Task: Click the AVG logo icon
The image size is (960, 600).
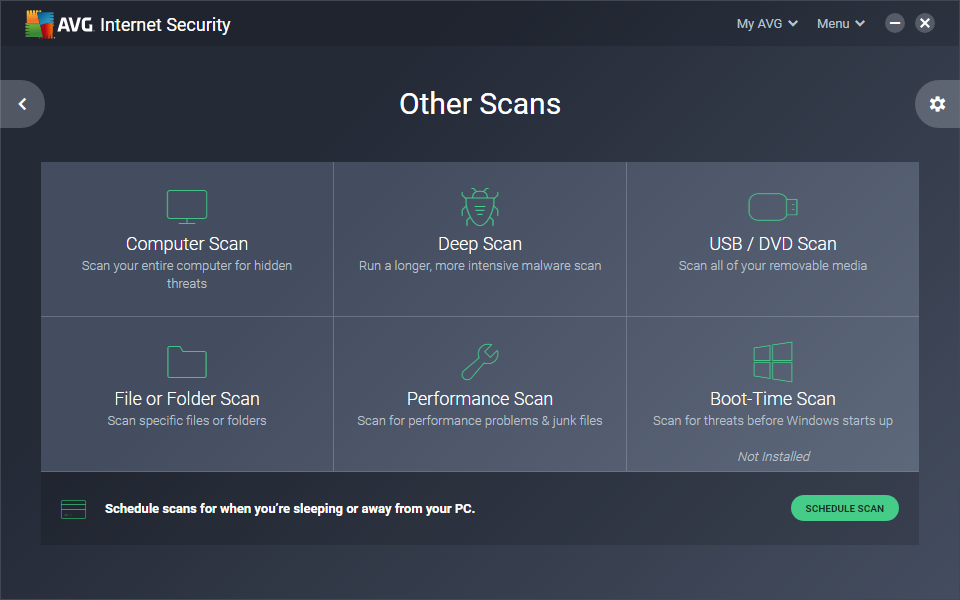Action: click(40, 24)
